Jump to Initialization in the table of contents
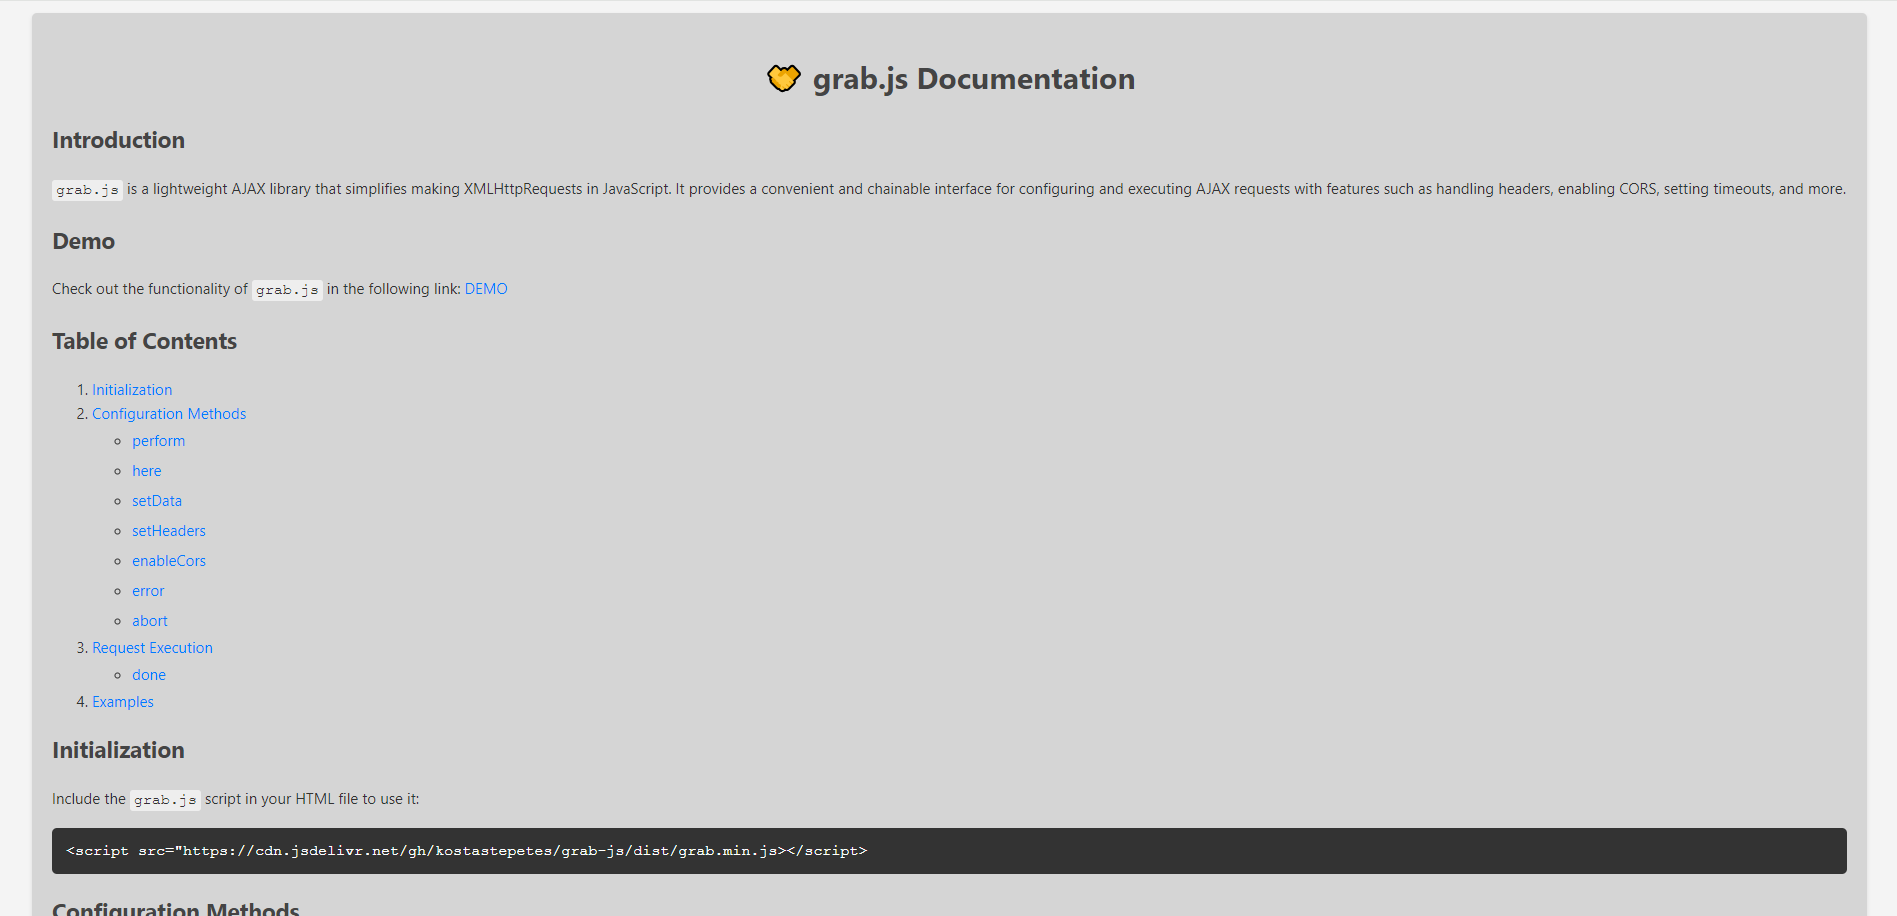 (132, 390)
